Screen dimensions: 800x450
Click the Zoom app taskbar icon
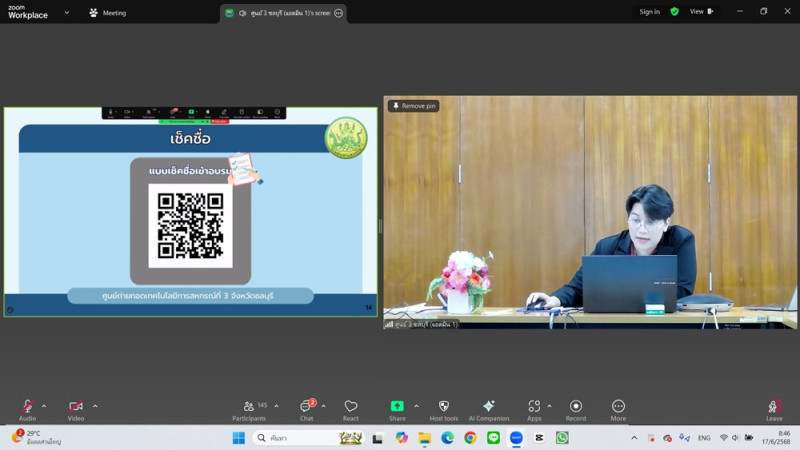(x=516, y=438)
